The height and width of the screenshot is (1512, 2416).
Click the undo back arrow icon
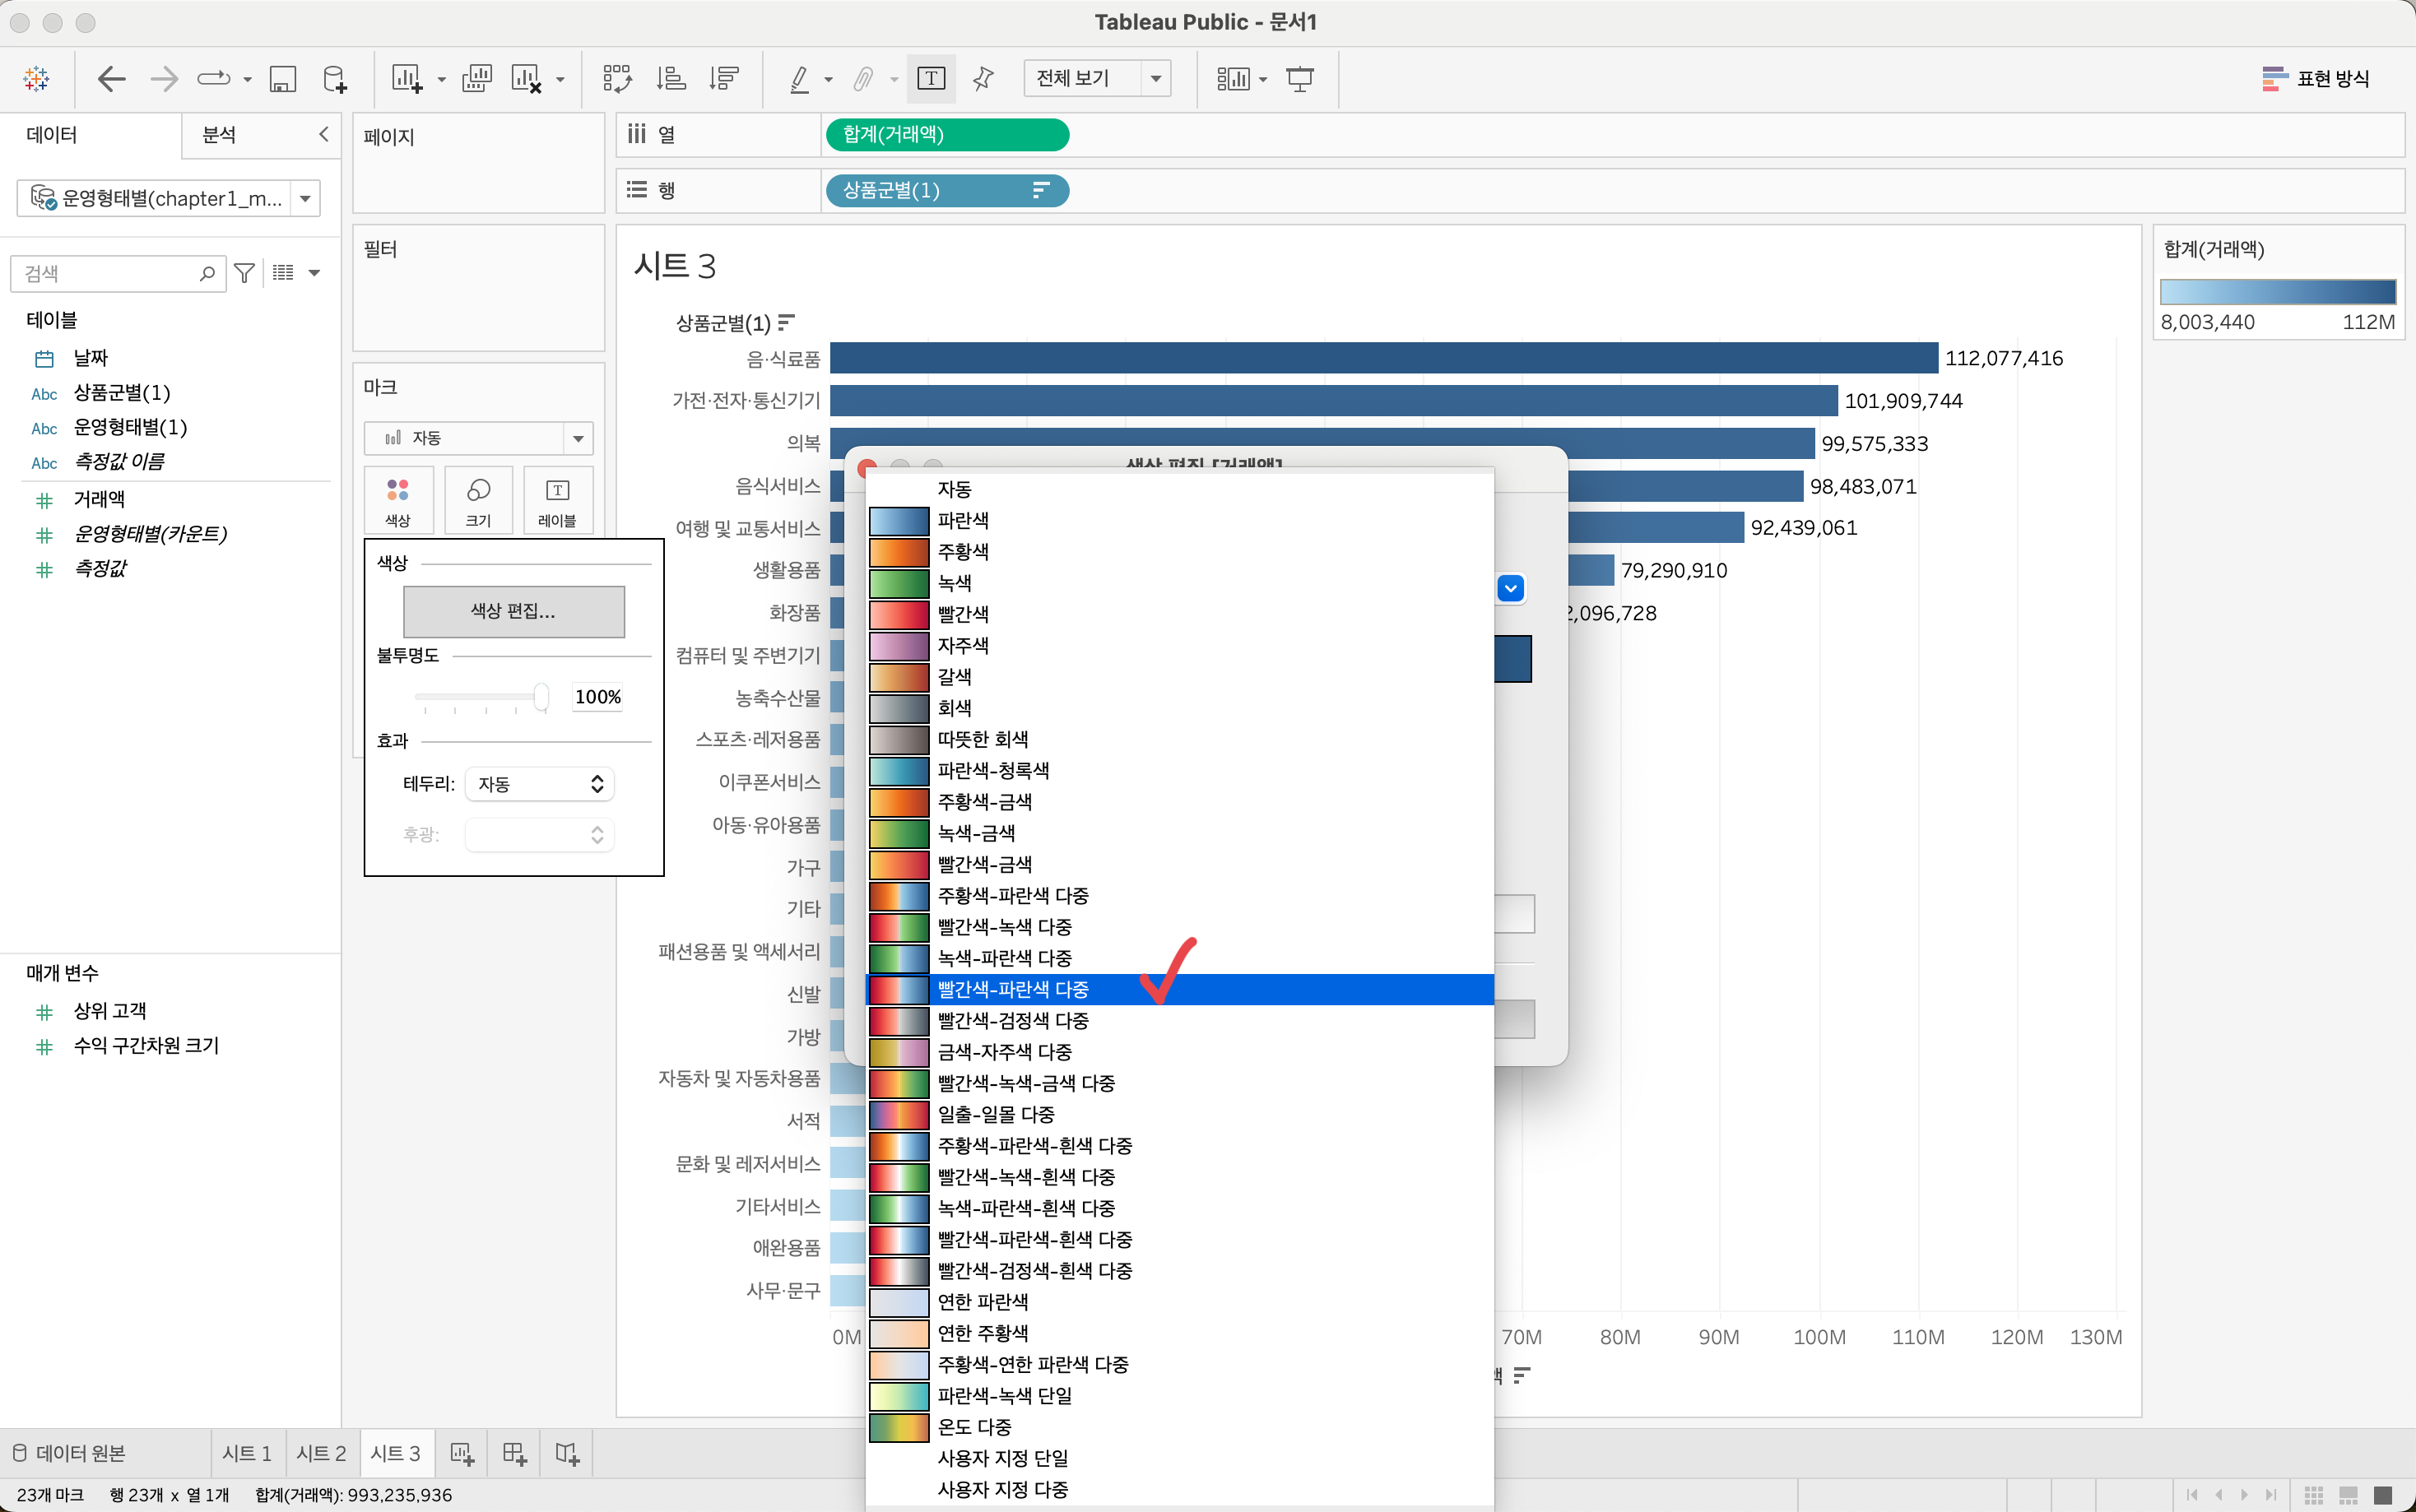coord(111,78)
